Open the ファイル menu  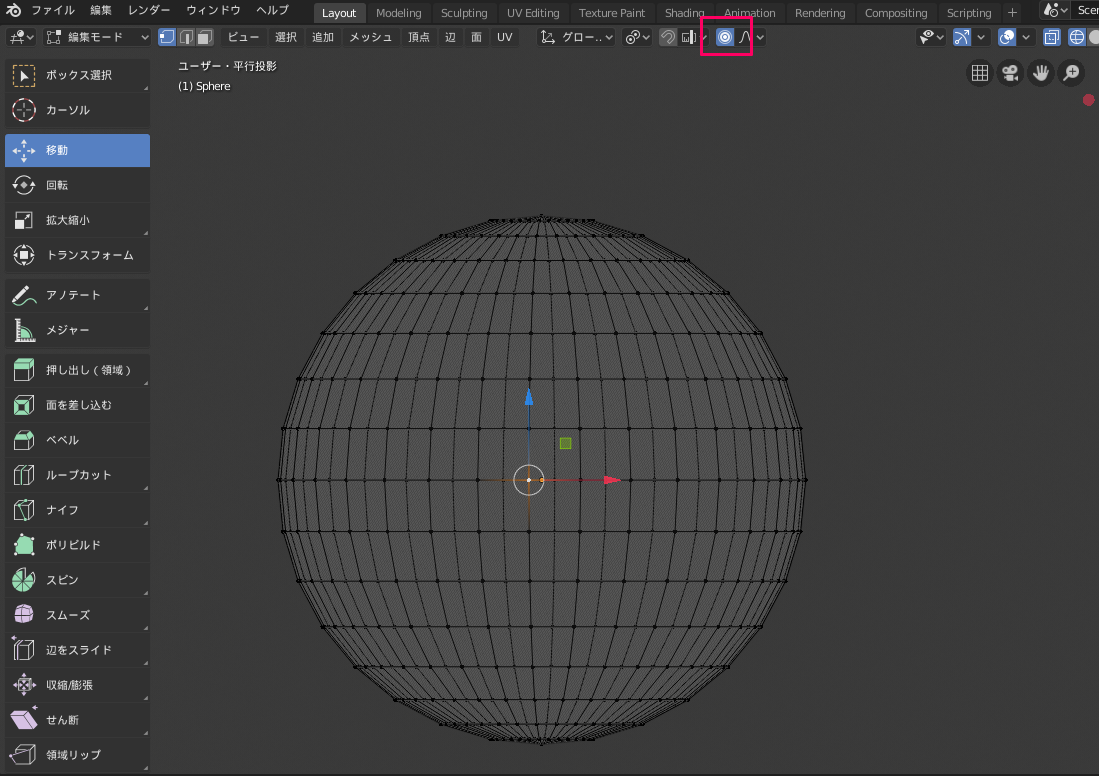53,11
